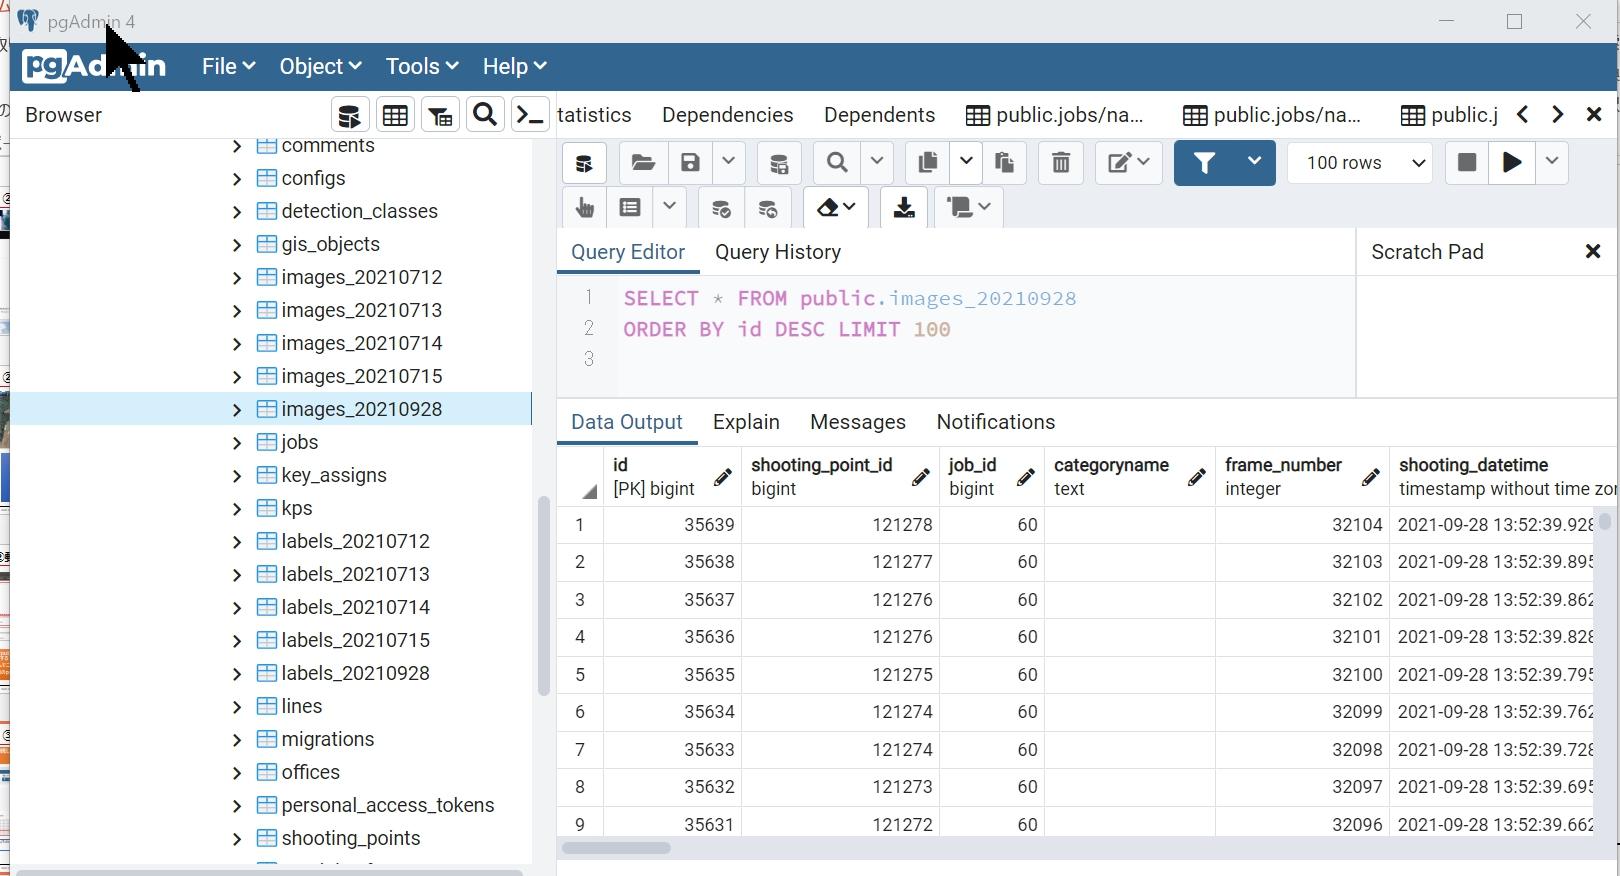Viewport: 1620px width, 876px height.
Task: Switch to the Query History tab
Action: (x=777, y=252)
